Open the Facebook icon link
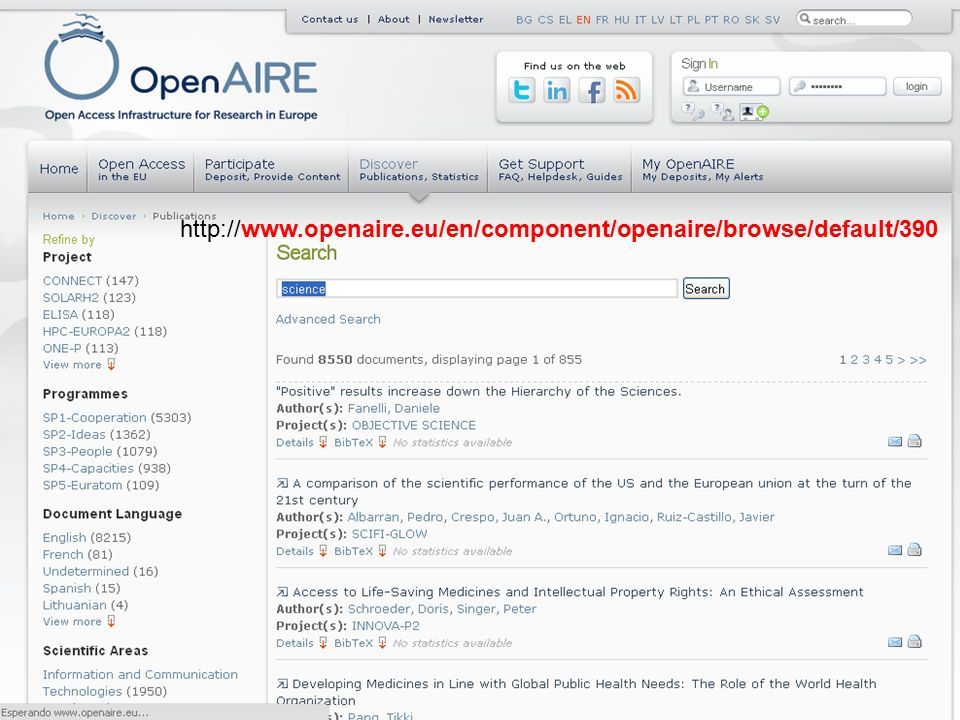960x720 pixels. (592, 91)
